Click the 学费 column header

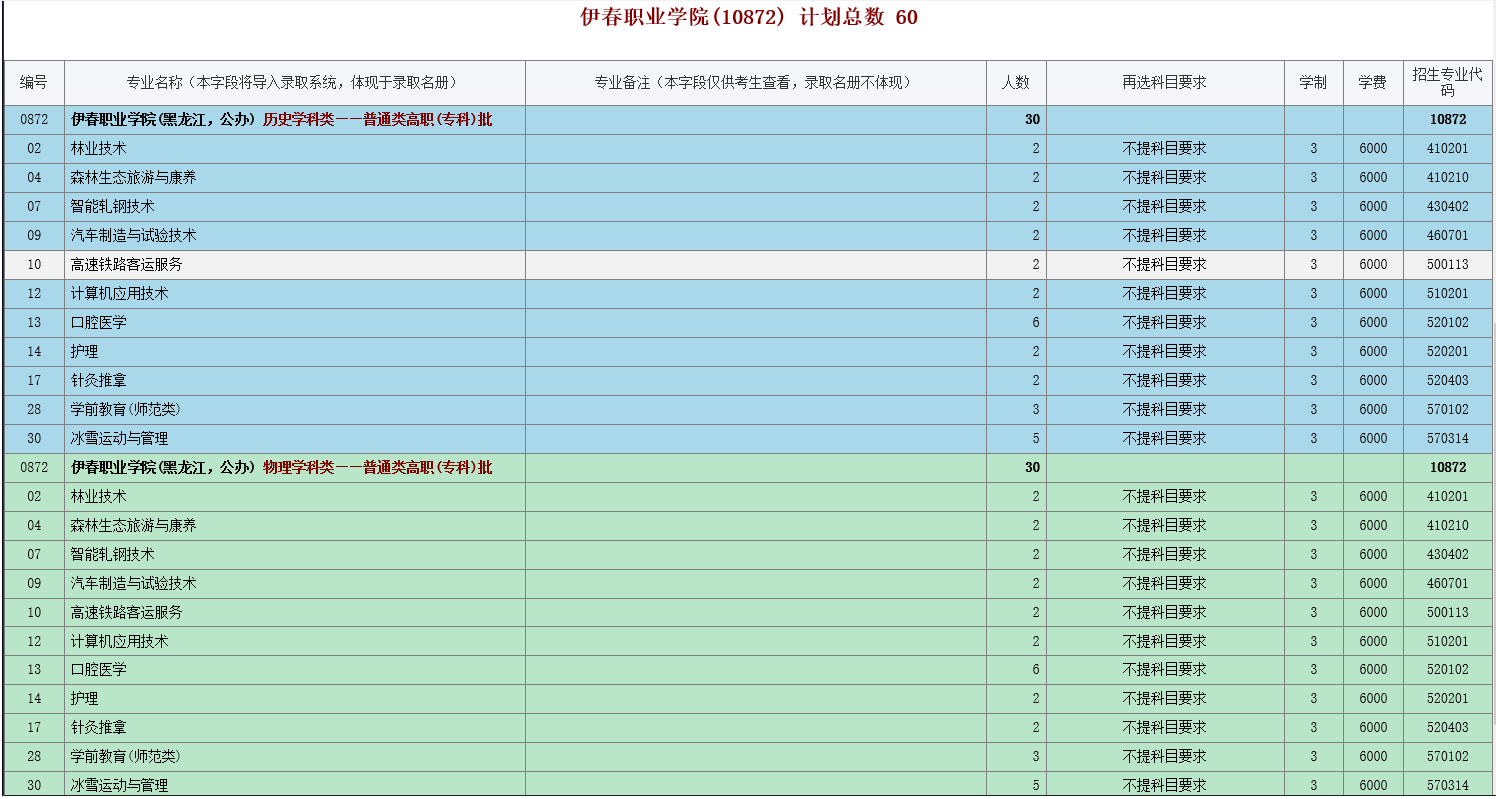[1372, 83]
